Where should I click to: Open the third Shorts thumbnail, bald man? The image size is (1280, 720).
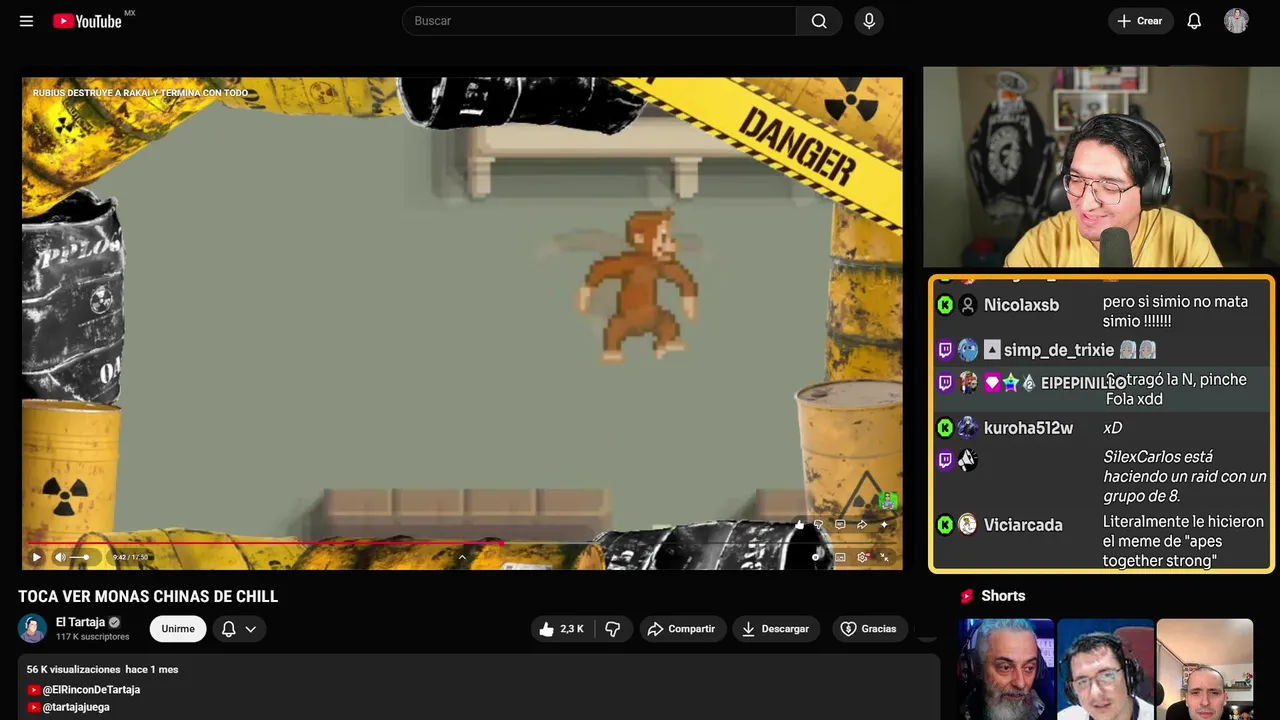(x=1204, y=669)
